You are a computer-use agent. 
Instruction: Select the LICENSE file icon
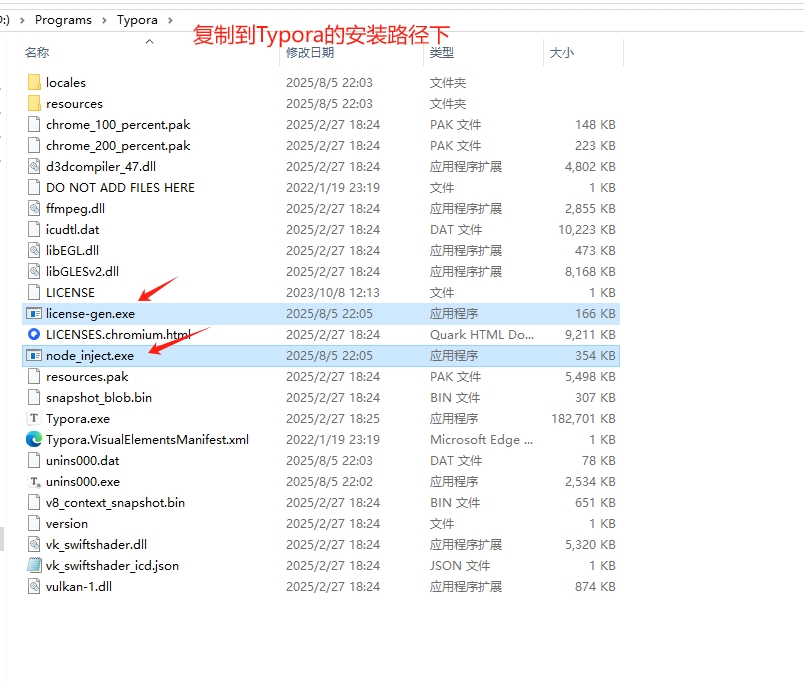(34, 293)
